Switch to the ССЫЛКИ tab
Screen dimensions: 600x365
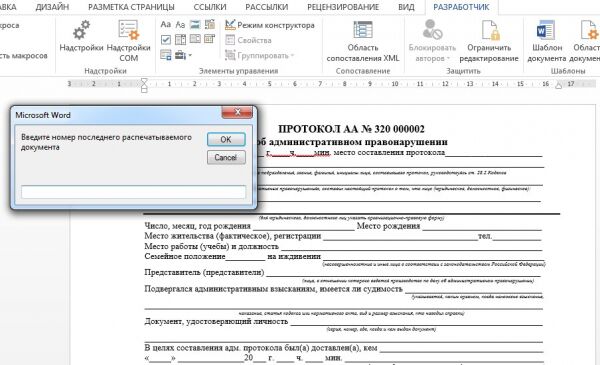[210, 7]
